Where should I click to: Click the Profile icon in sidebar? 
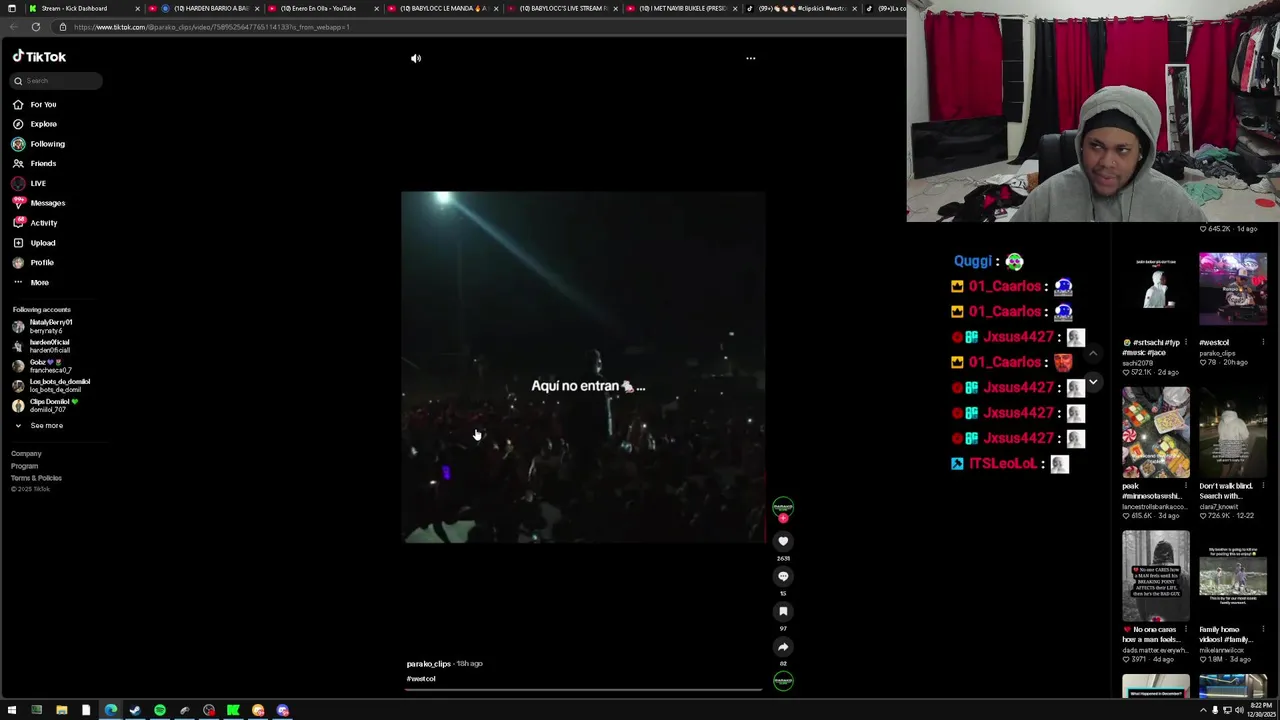[x=18, y=262]
